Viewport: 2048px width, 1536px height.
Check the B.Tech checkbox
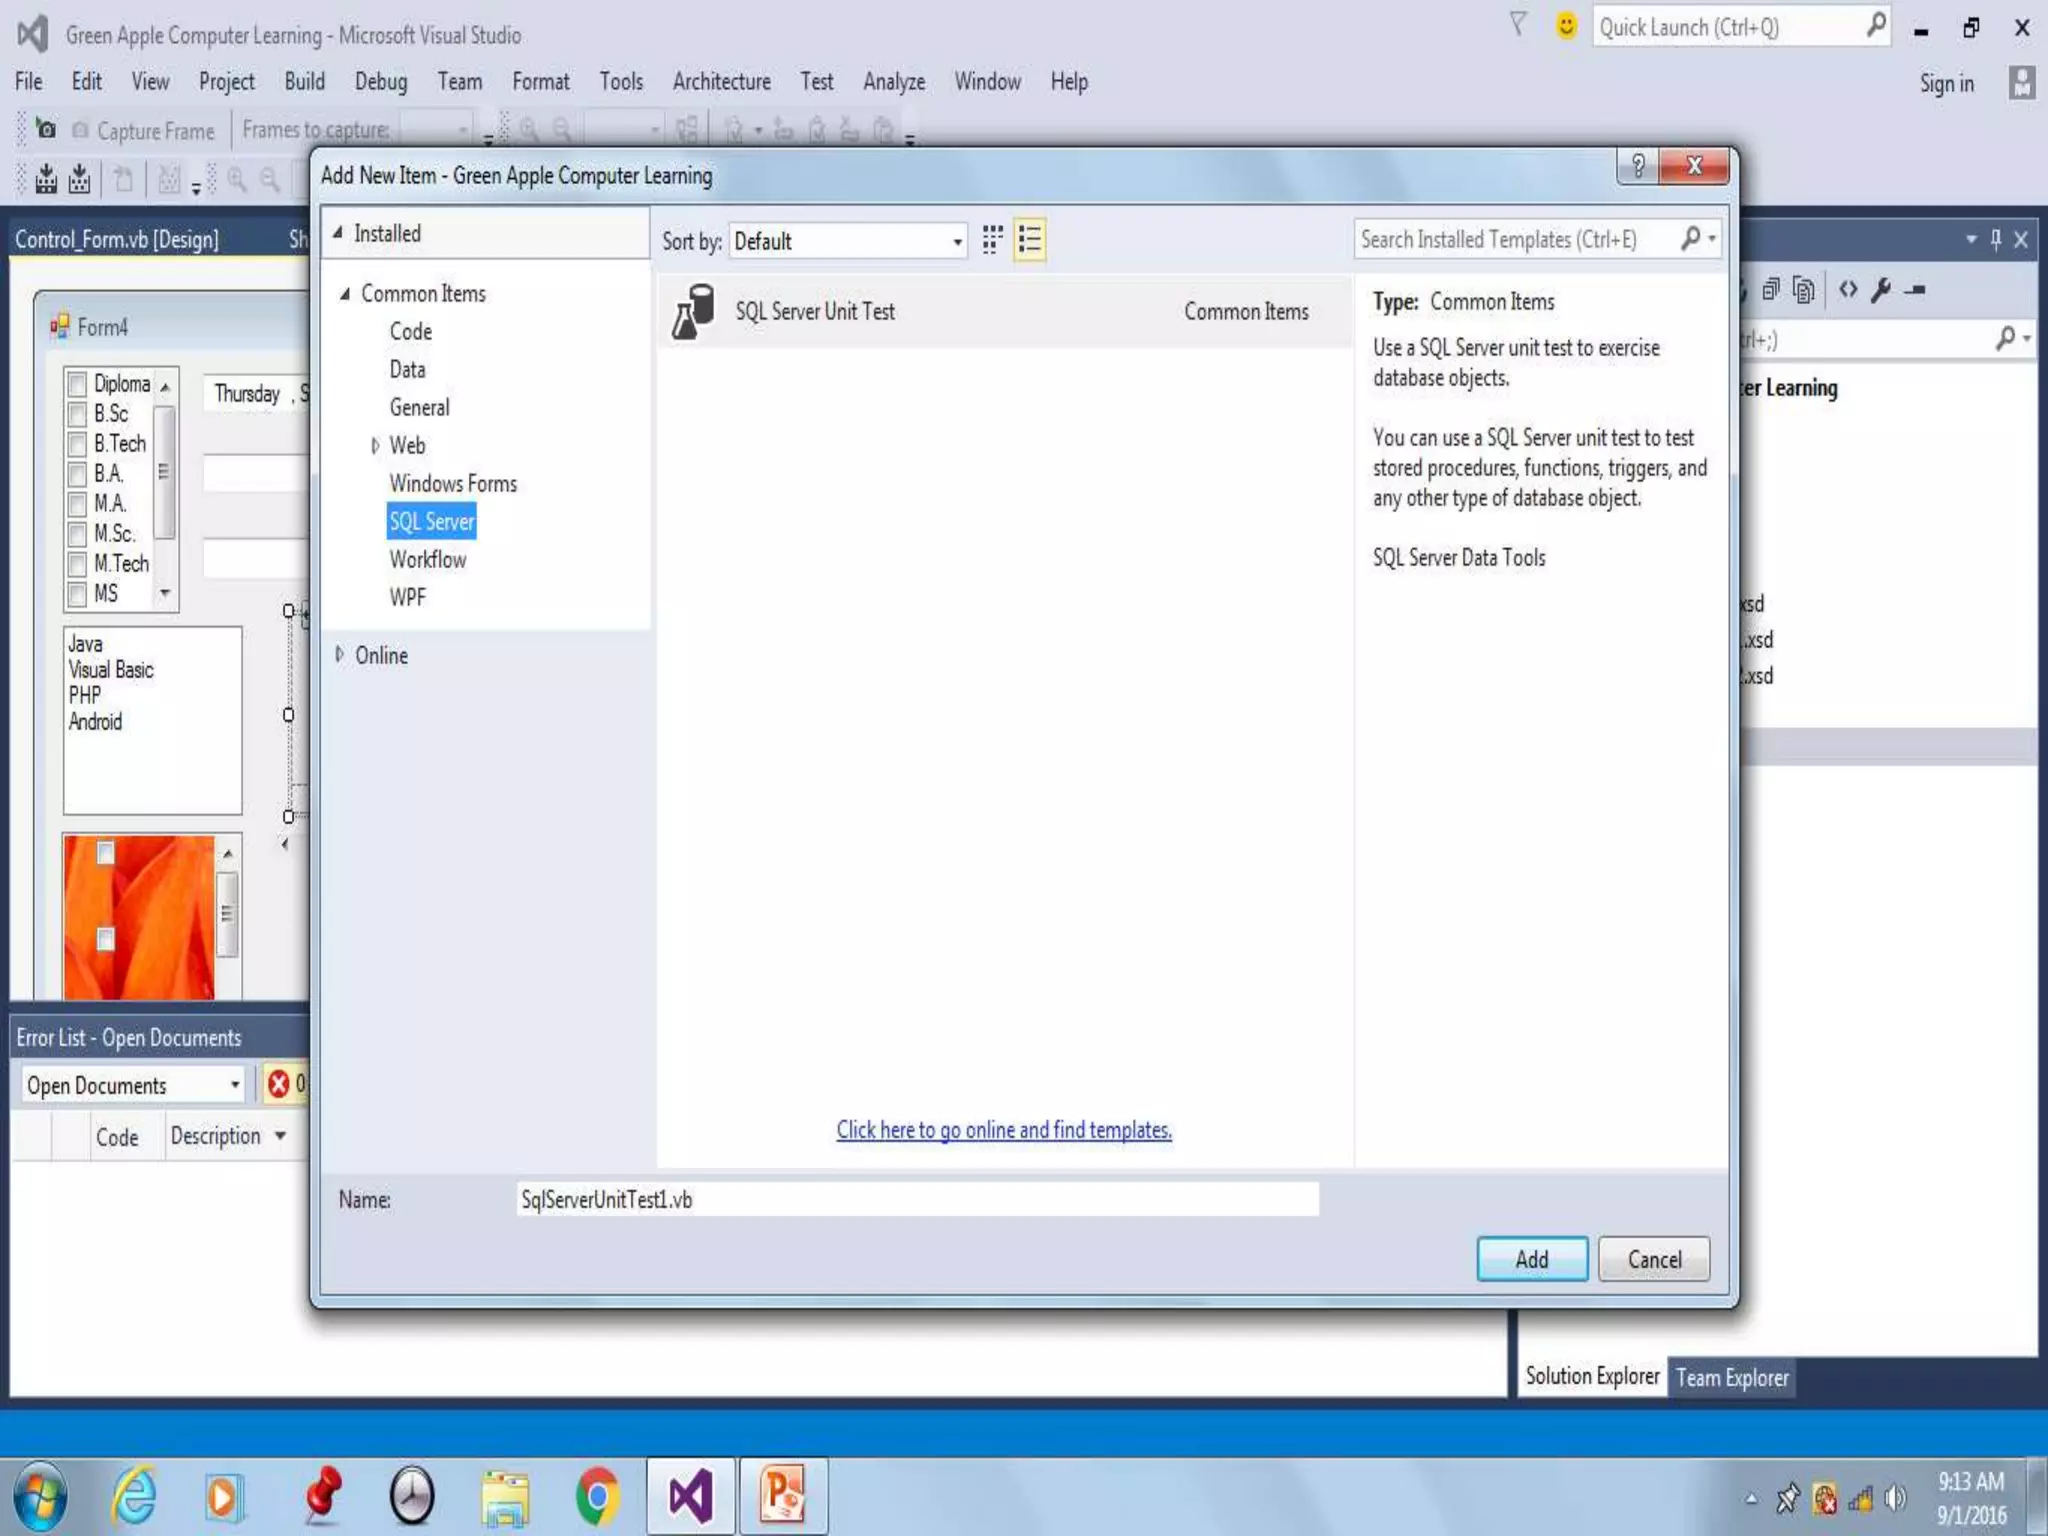[78, 444]
